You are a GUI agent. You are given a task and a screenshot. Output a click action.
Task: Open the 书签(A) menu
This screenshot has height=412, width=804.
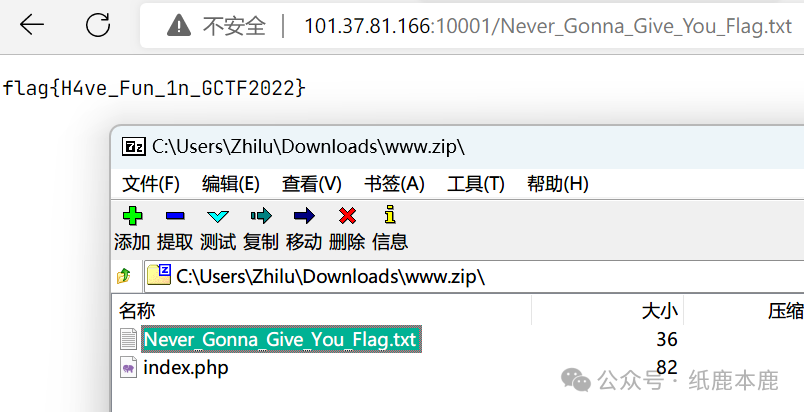click(x=394, y=183)
